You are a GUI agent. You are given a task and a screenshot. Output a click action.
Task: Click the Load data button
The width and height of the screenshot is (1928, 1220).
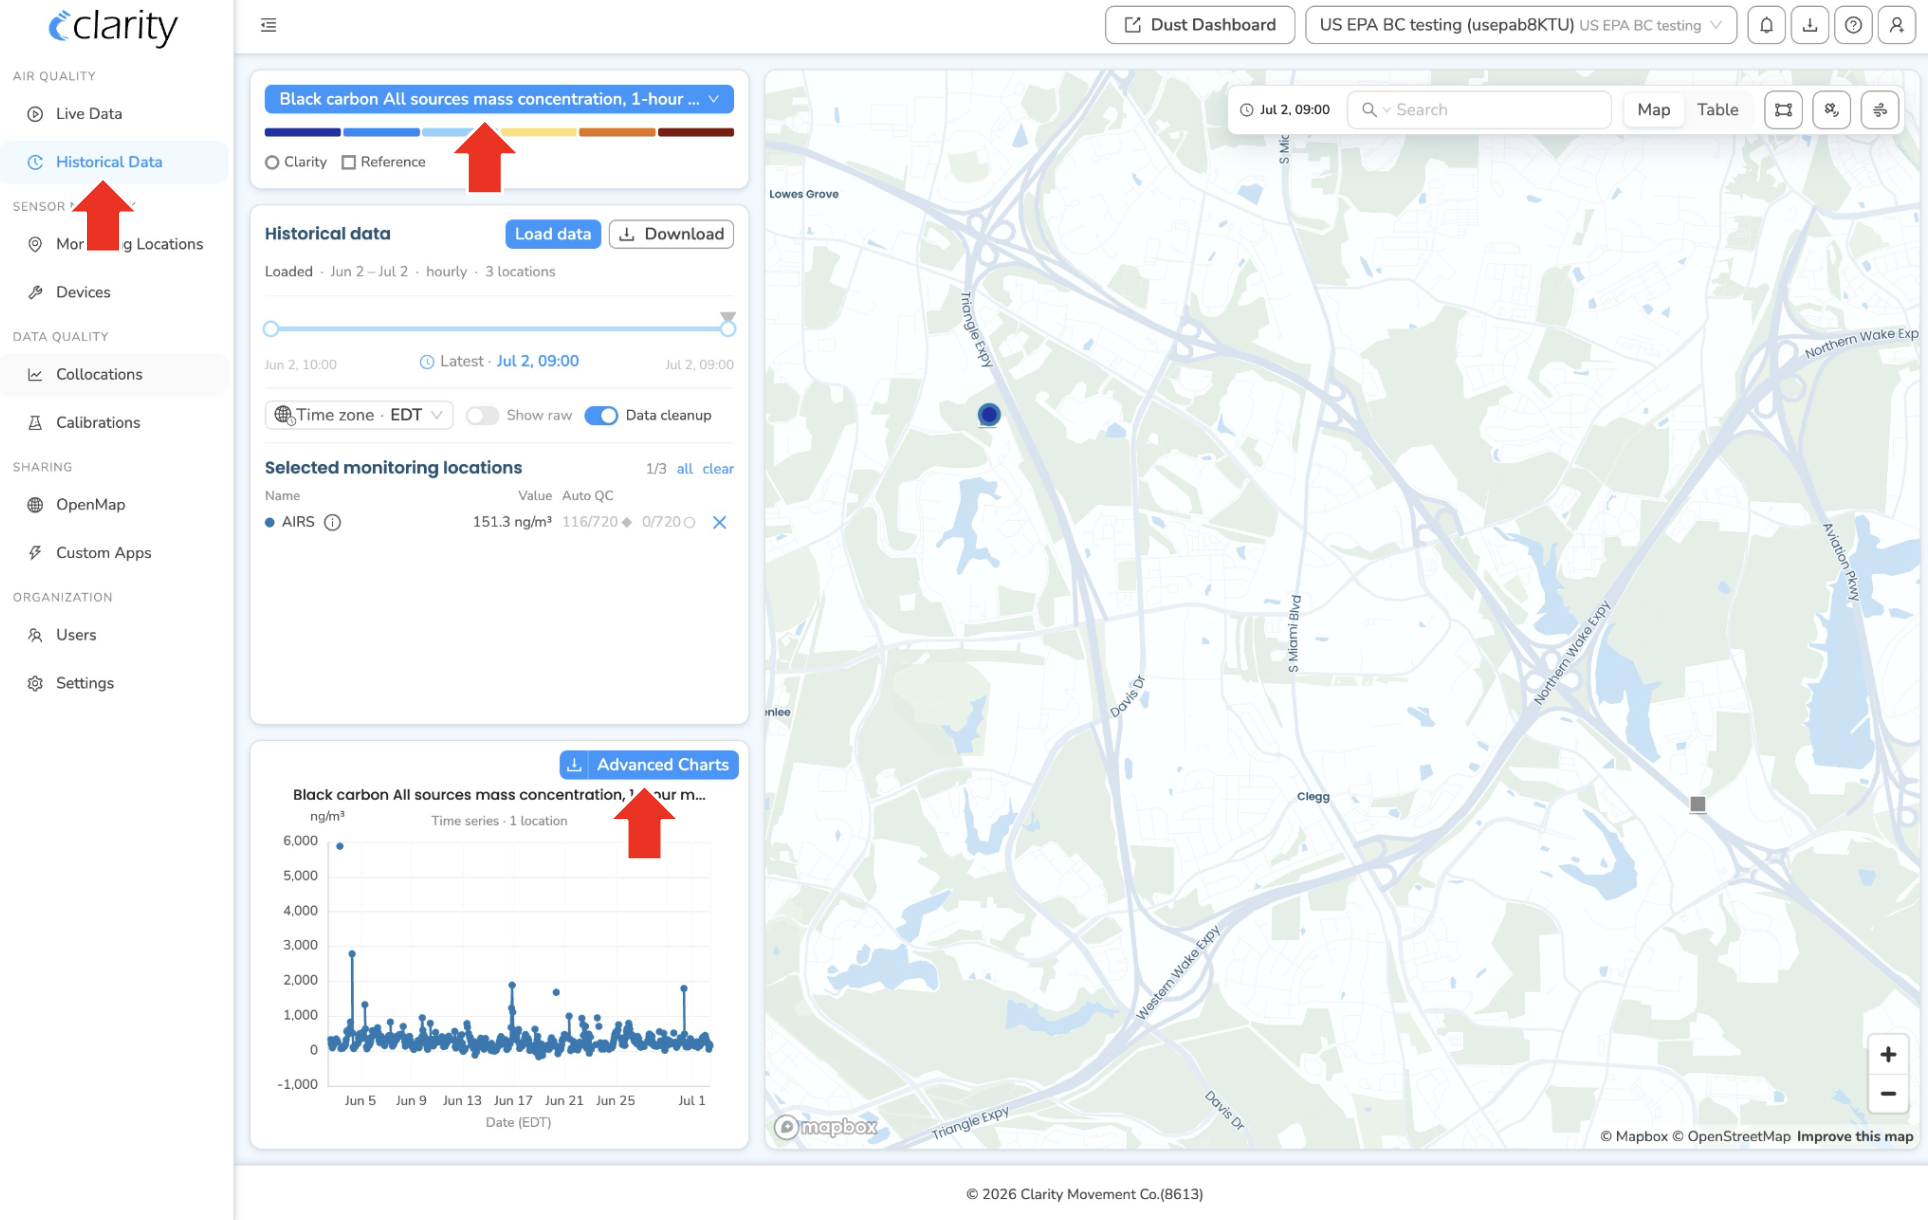pos(553,234)
